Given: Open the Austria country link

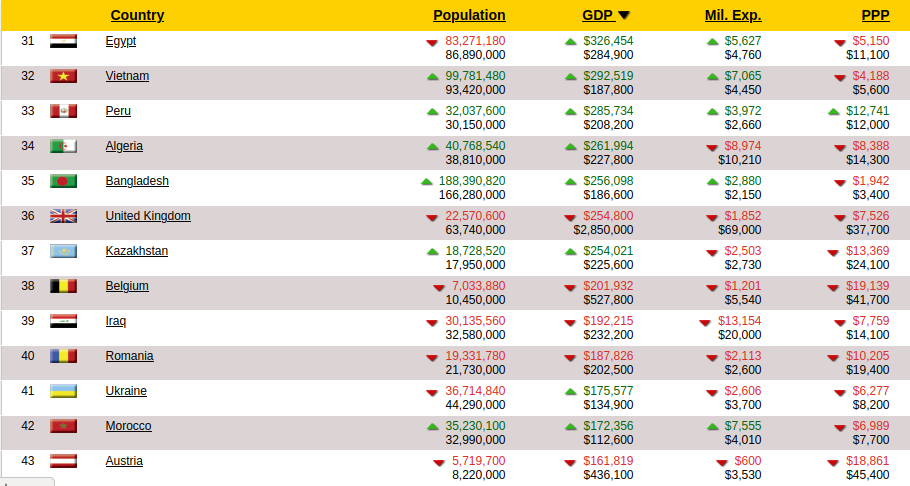Looking at the screenshot, I should 124,461.
